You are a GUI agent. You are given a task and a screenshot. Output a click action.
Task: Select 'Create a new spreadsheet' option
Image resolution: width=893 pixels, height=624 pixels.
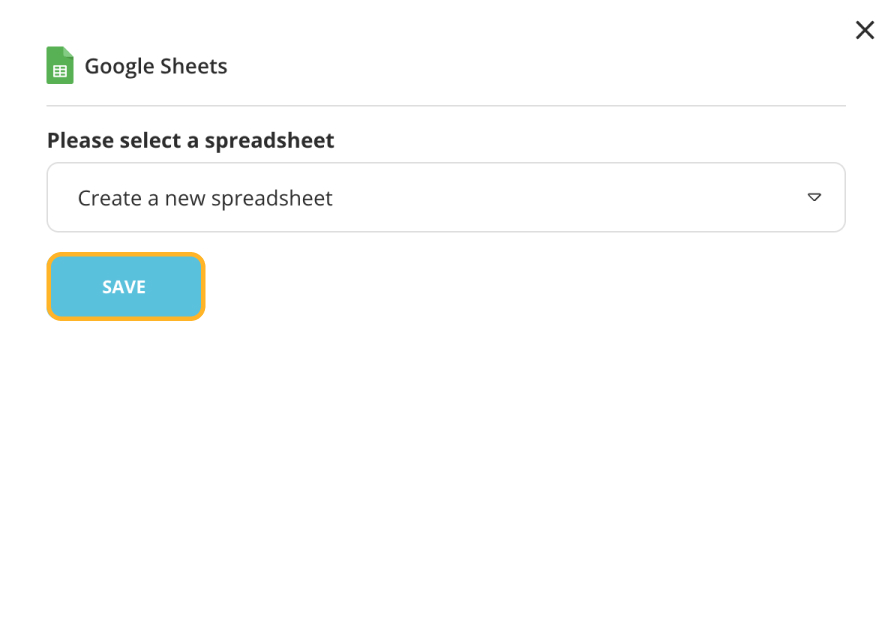(205, 197)
